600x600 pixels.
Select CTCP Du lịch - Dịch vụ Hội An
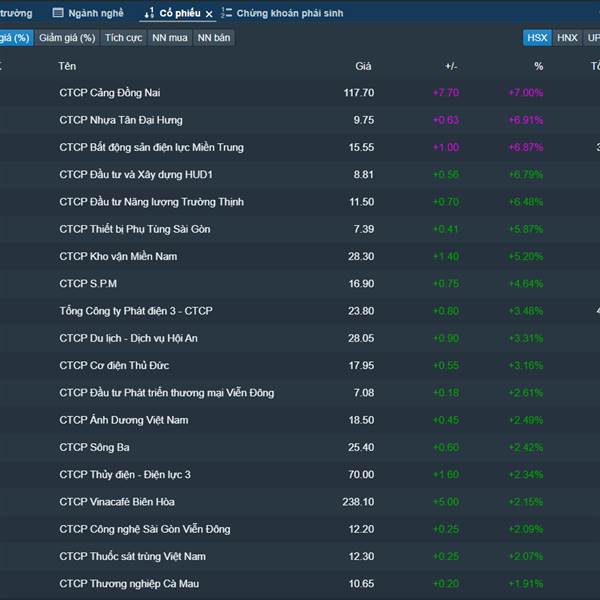coord(300,338)
